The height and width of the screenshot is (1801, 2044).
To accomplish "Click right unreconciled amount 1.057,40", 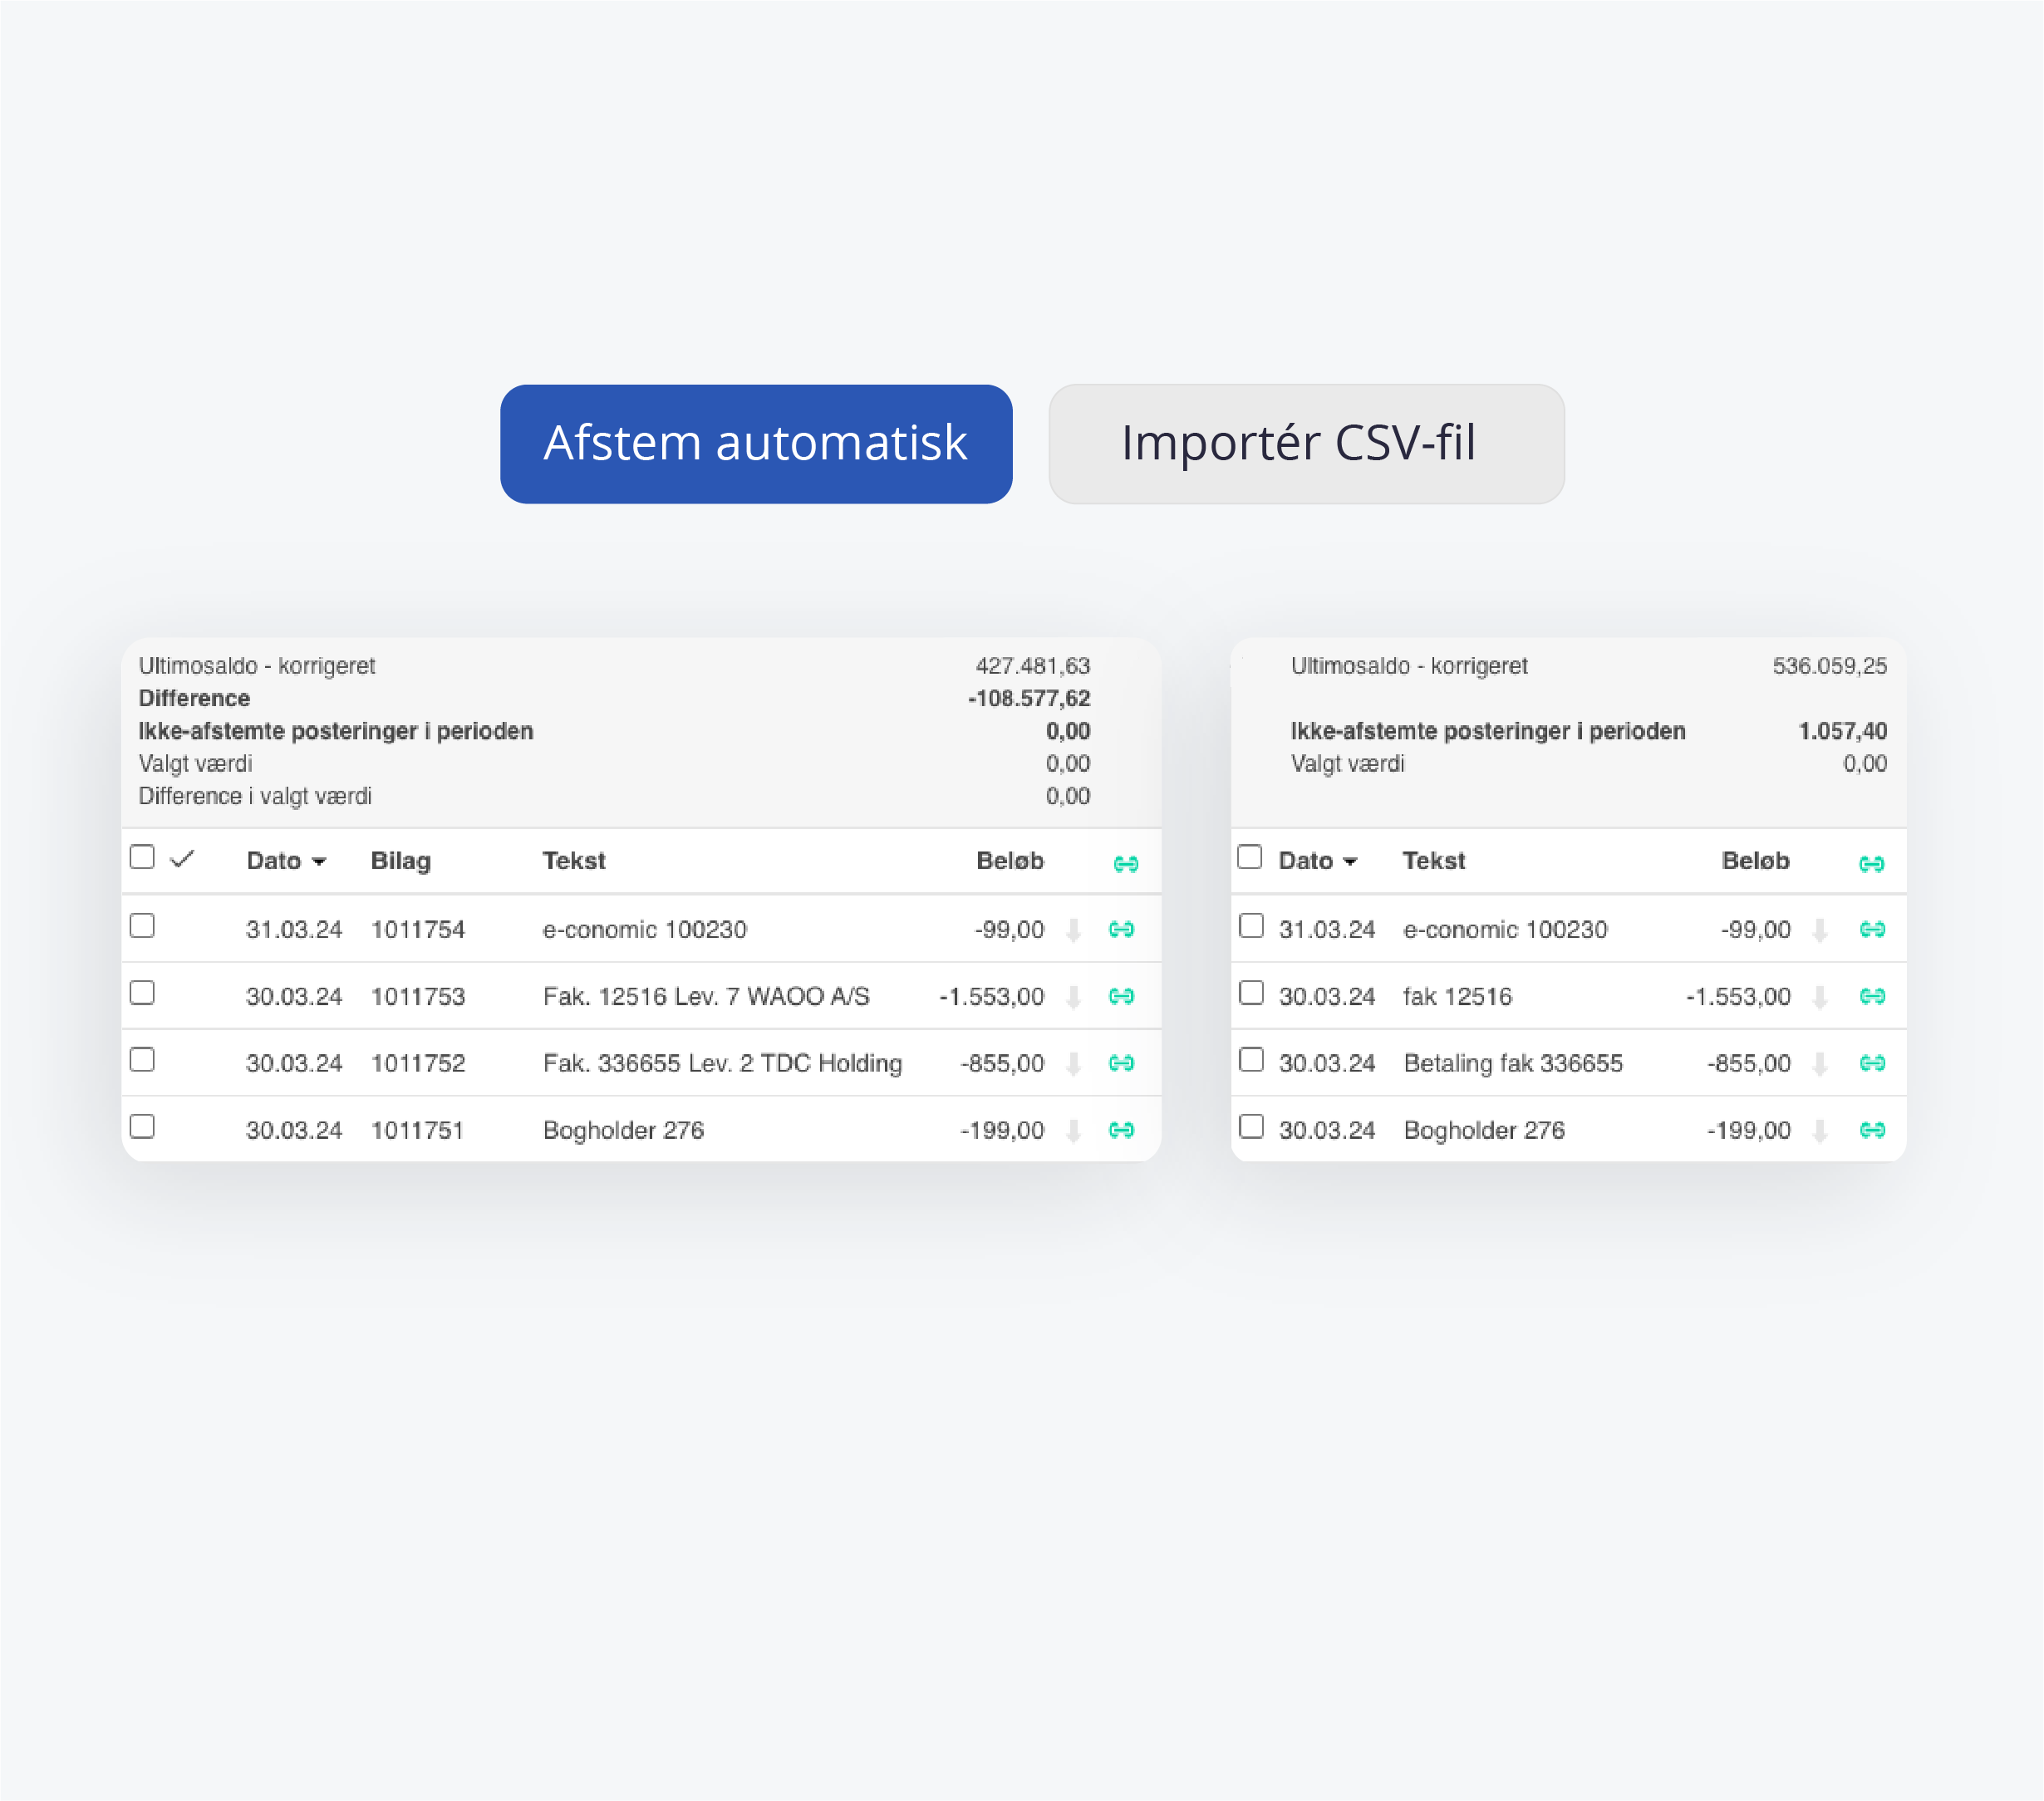I will (1843, 731).
